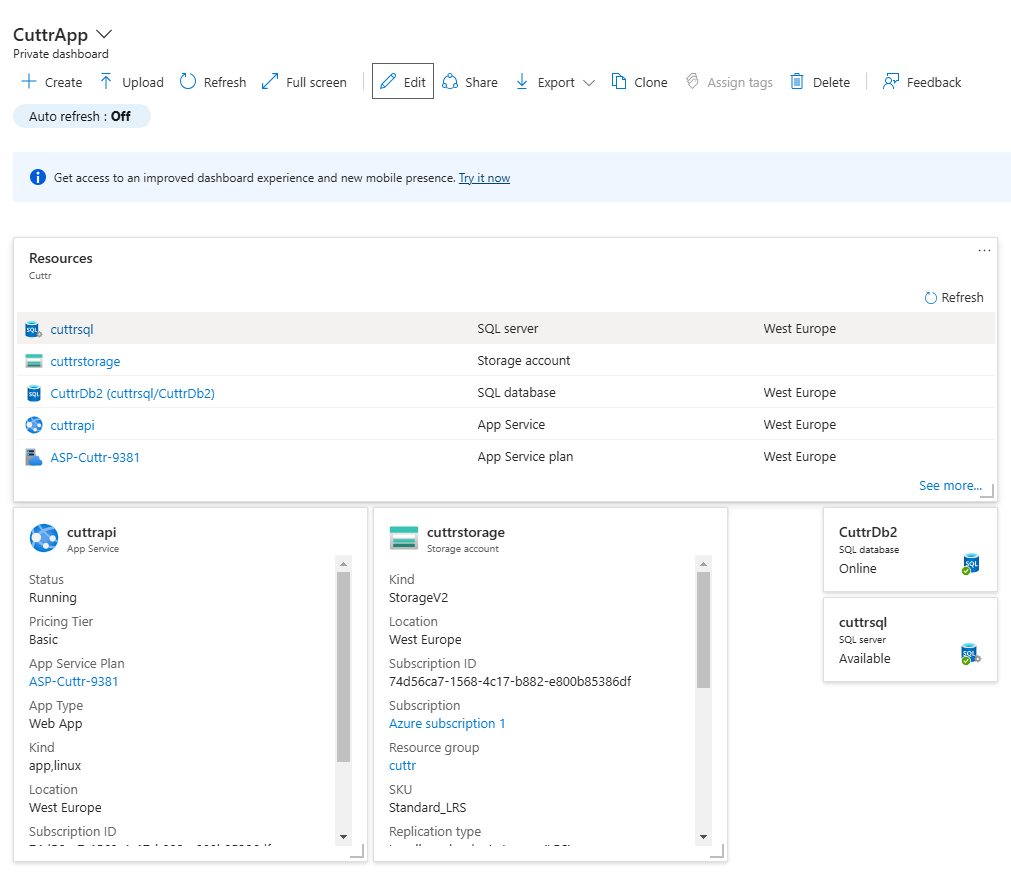Open the cuttrsql SQL server tile
Viewport: 1011px width, 889px height.
[x=910, y=640]
